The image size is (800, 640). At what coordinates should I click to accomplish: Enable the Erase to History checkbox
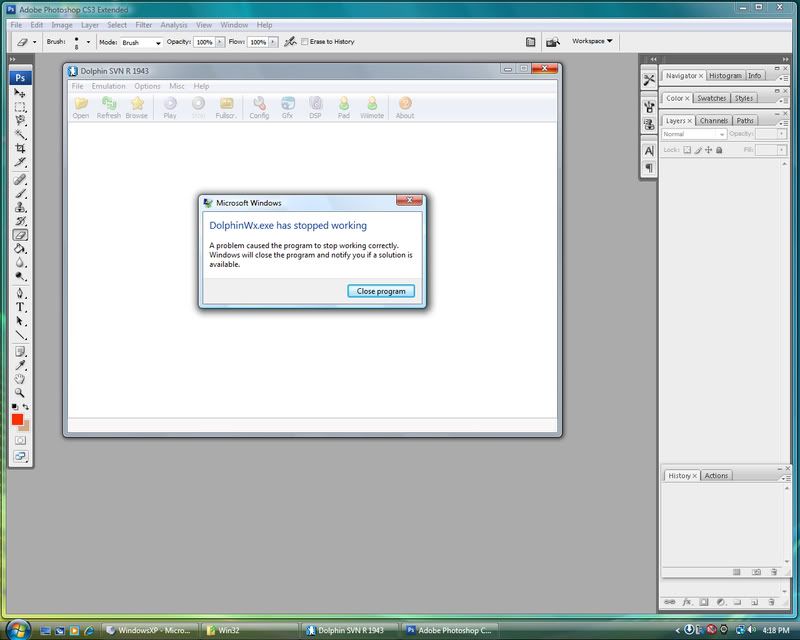(305, 42)
